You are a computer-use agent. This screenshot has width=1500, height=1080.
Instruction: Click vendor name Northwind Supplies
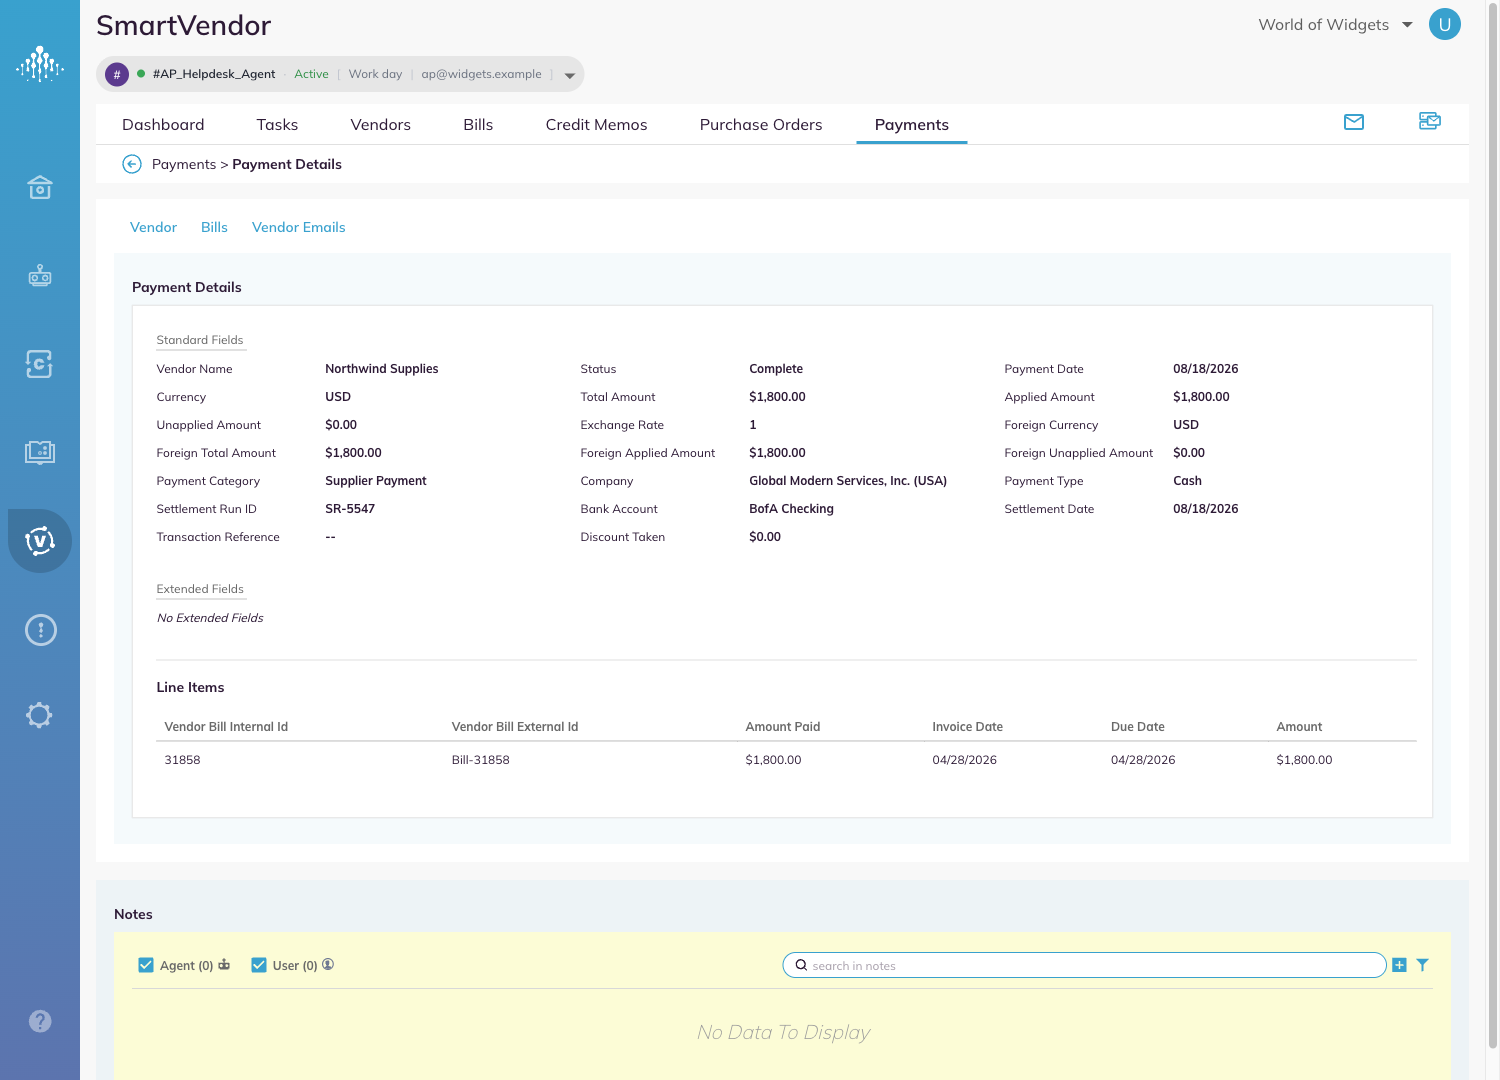(382, 369)
